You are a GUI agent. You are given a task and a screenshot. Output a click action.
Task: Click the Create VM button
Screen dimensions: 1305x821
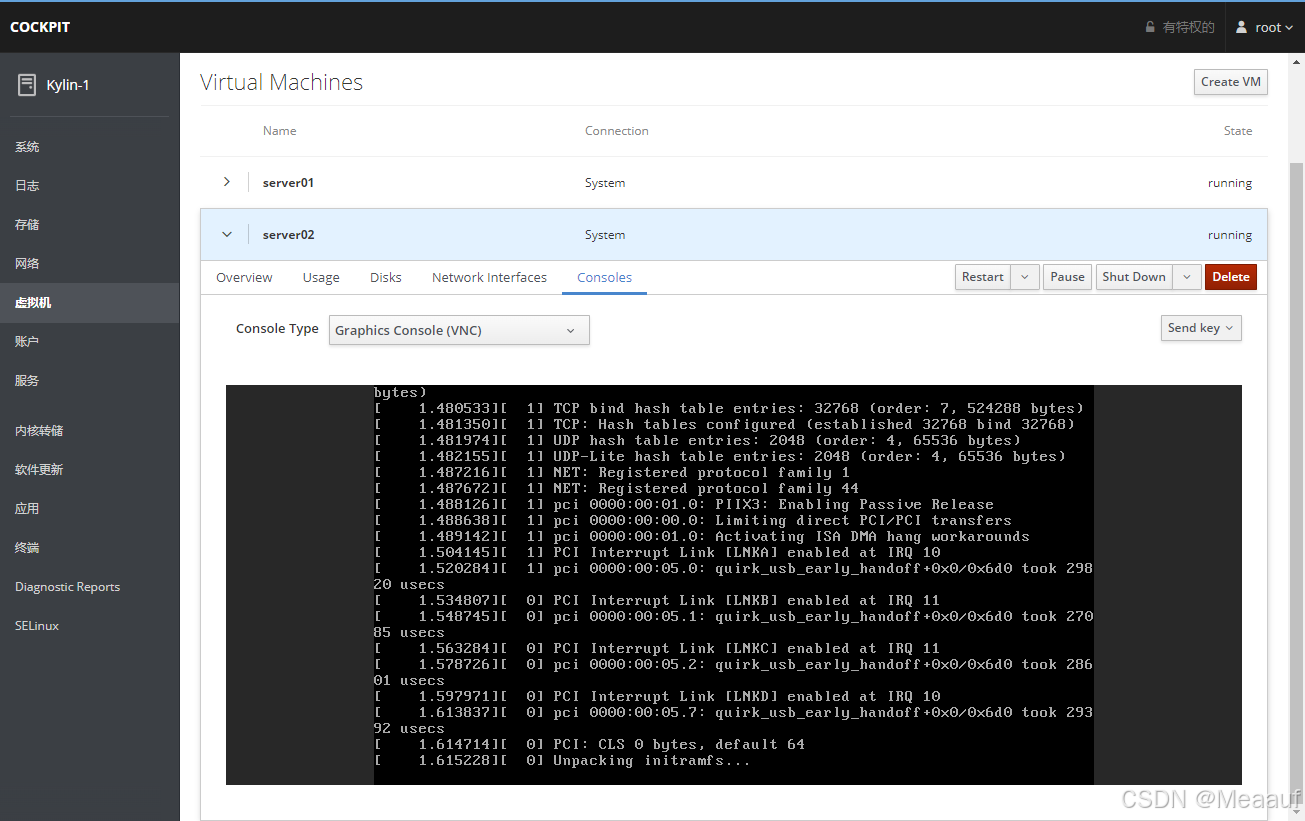pos(1230,82)
